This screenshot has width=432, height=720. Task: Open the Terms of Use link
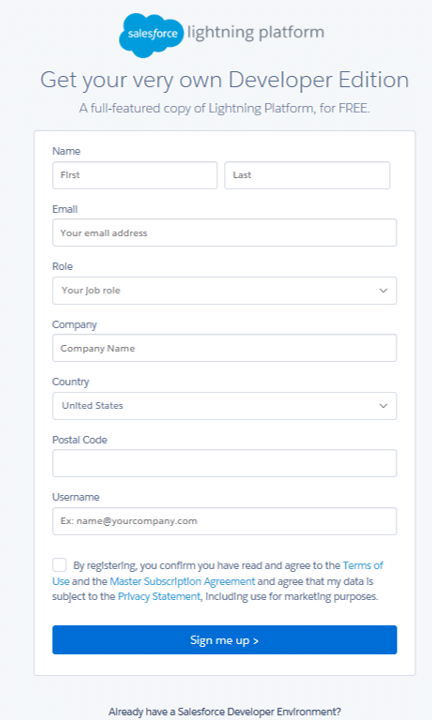click(363, 565)
